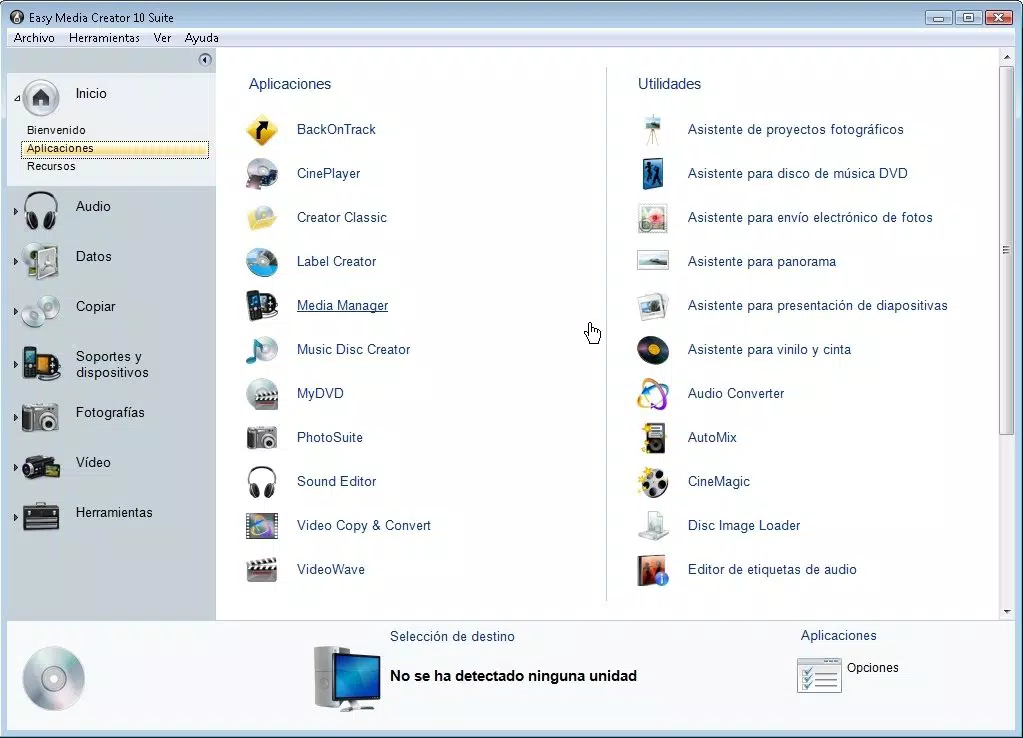Open the Copiar discs sidebar icon
Screen dimensions: 1023x738
click(x=40, y=311)
